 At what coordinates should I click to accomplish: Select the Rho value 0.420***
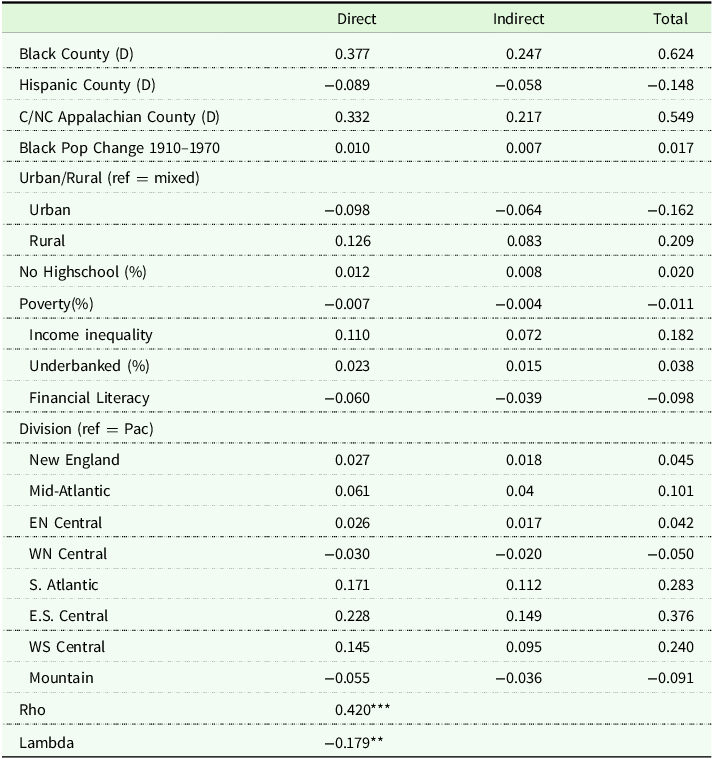coord(363,709)
